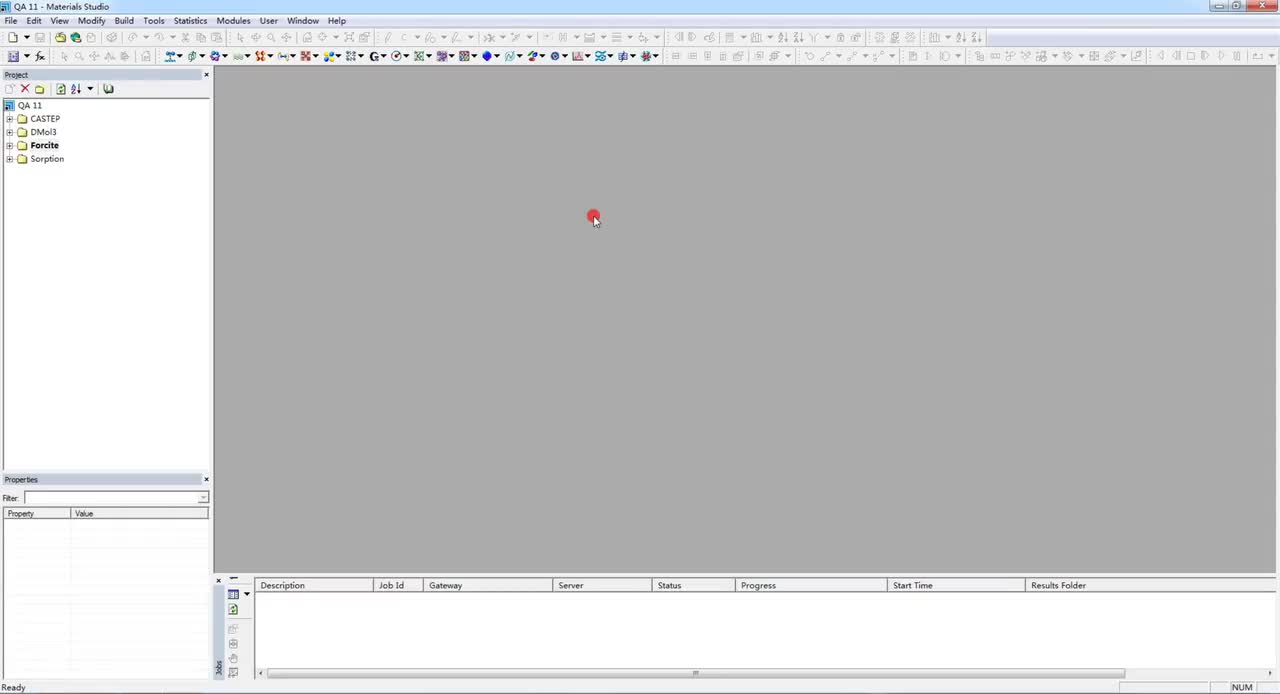Click the Jobs scrollbar left arrow
Screen dimensions: 1280x694
(x=261, y=673)
